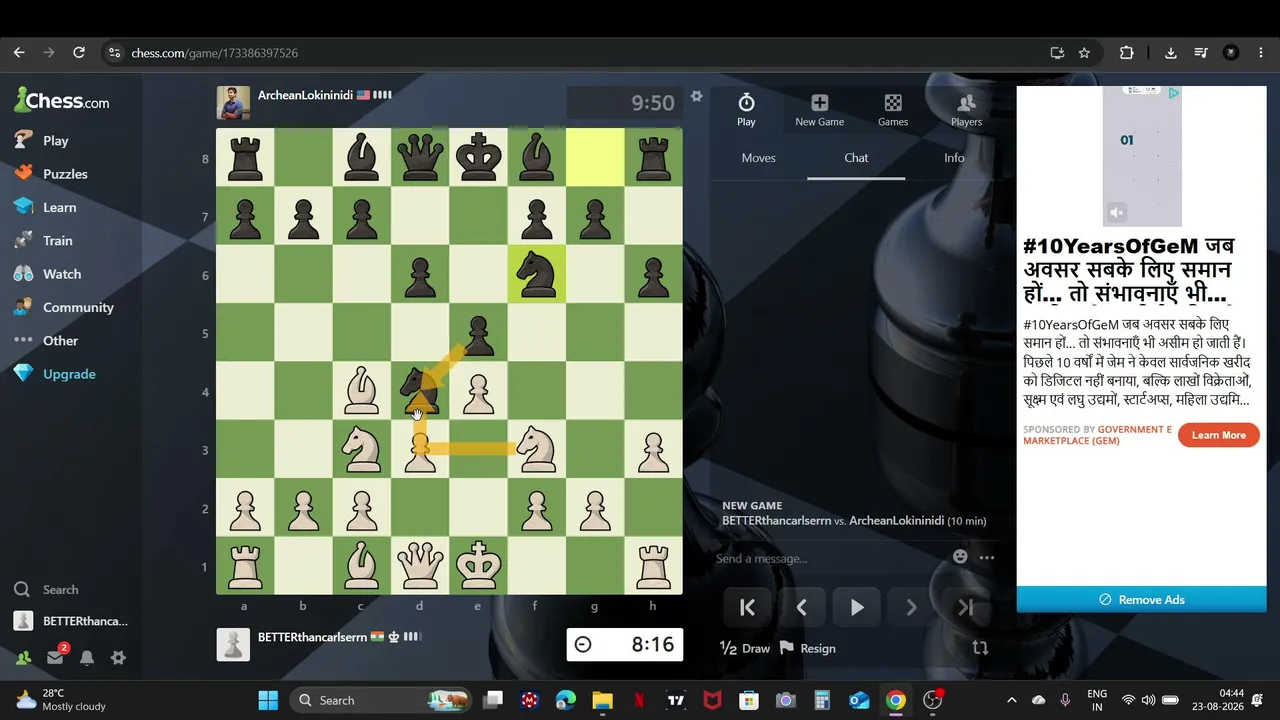Bookmark this page with the star
This screenshot has width=1280, height=720.
click(x=1084, y=53)
